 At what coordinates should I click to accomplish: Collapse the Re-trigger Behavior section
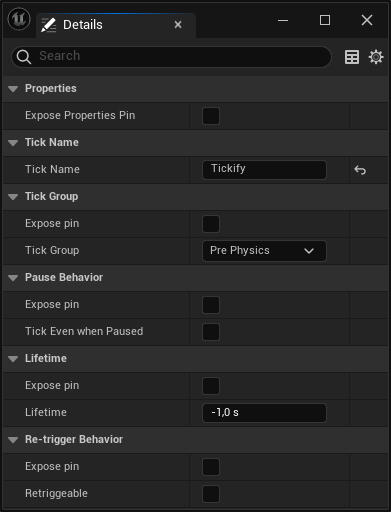click(x=13, y=440)
